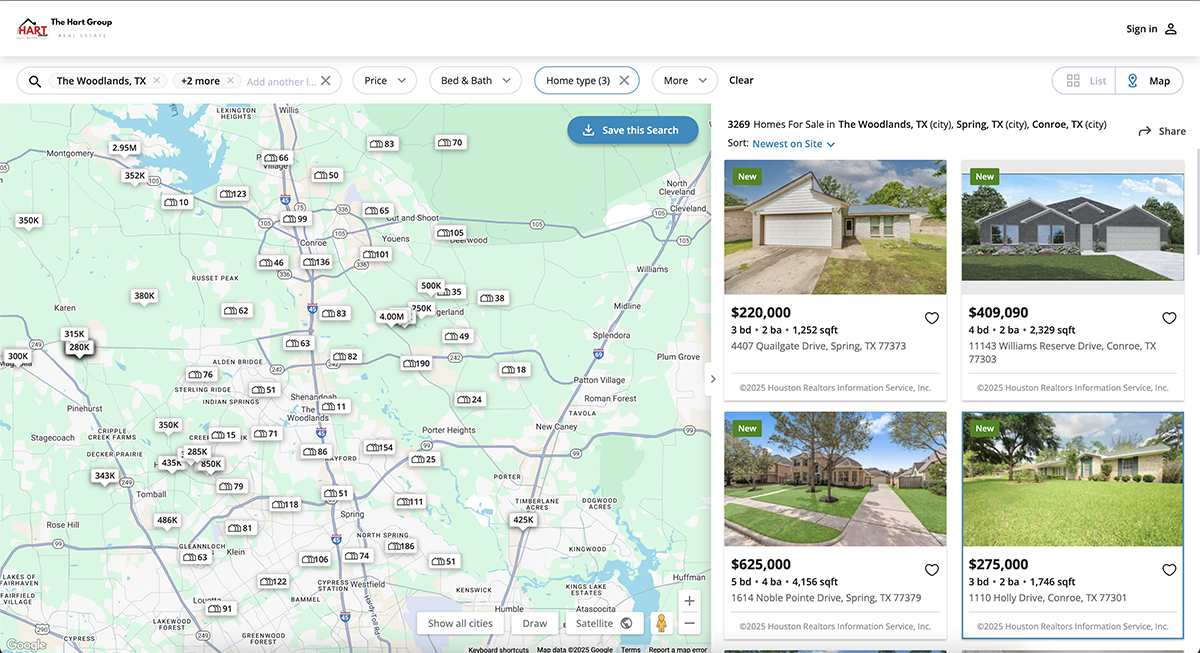This screenshot has height=653, width=1200.
Task: Click Save this Search button
Action: [x=633, y=130]
